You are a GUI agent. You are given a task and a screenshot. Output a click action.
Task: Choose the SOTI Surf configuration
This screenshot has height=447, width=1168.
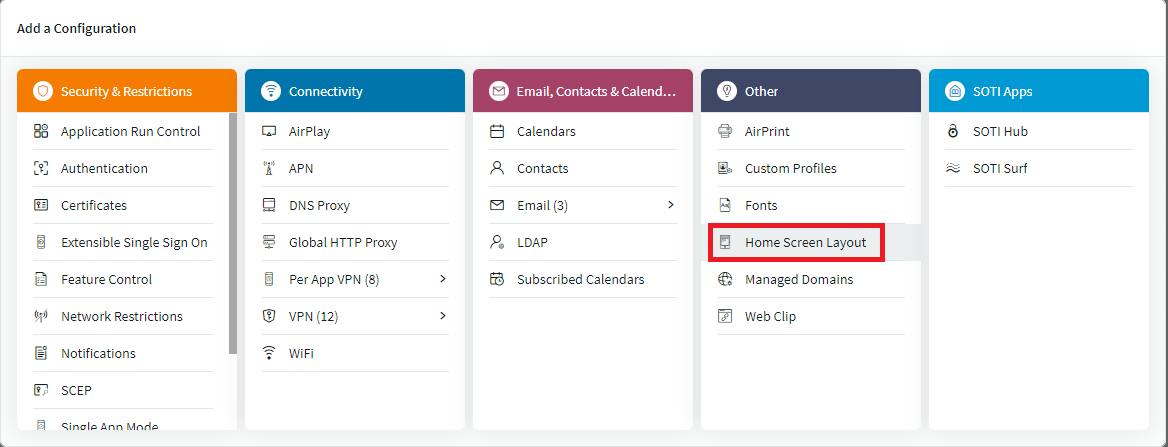tap(1000, 168)
